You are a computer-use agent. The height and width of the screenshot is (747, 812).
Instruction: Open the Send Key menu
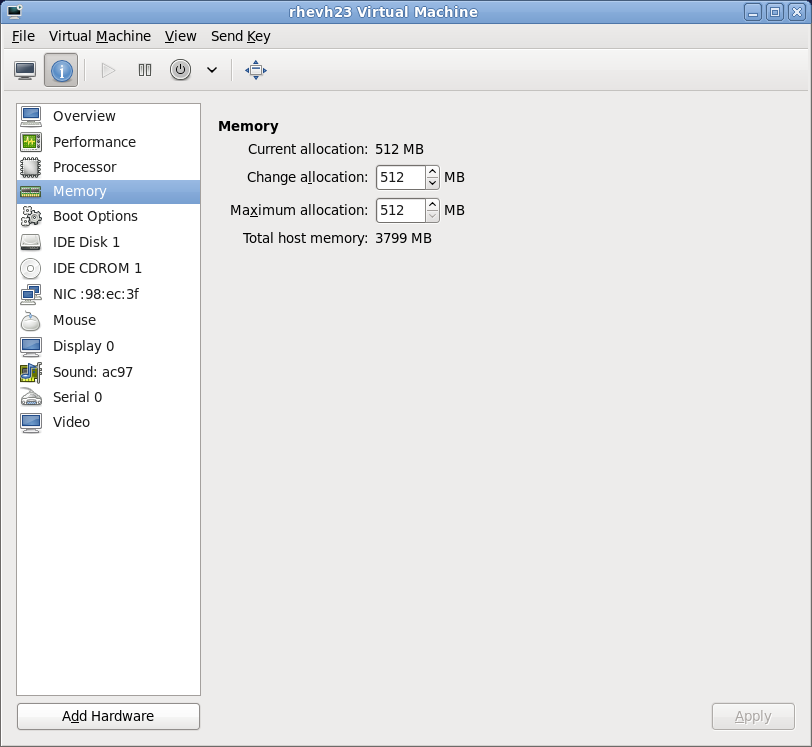(x=240, y=36)
